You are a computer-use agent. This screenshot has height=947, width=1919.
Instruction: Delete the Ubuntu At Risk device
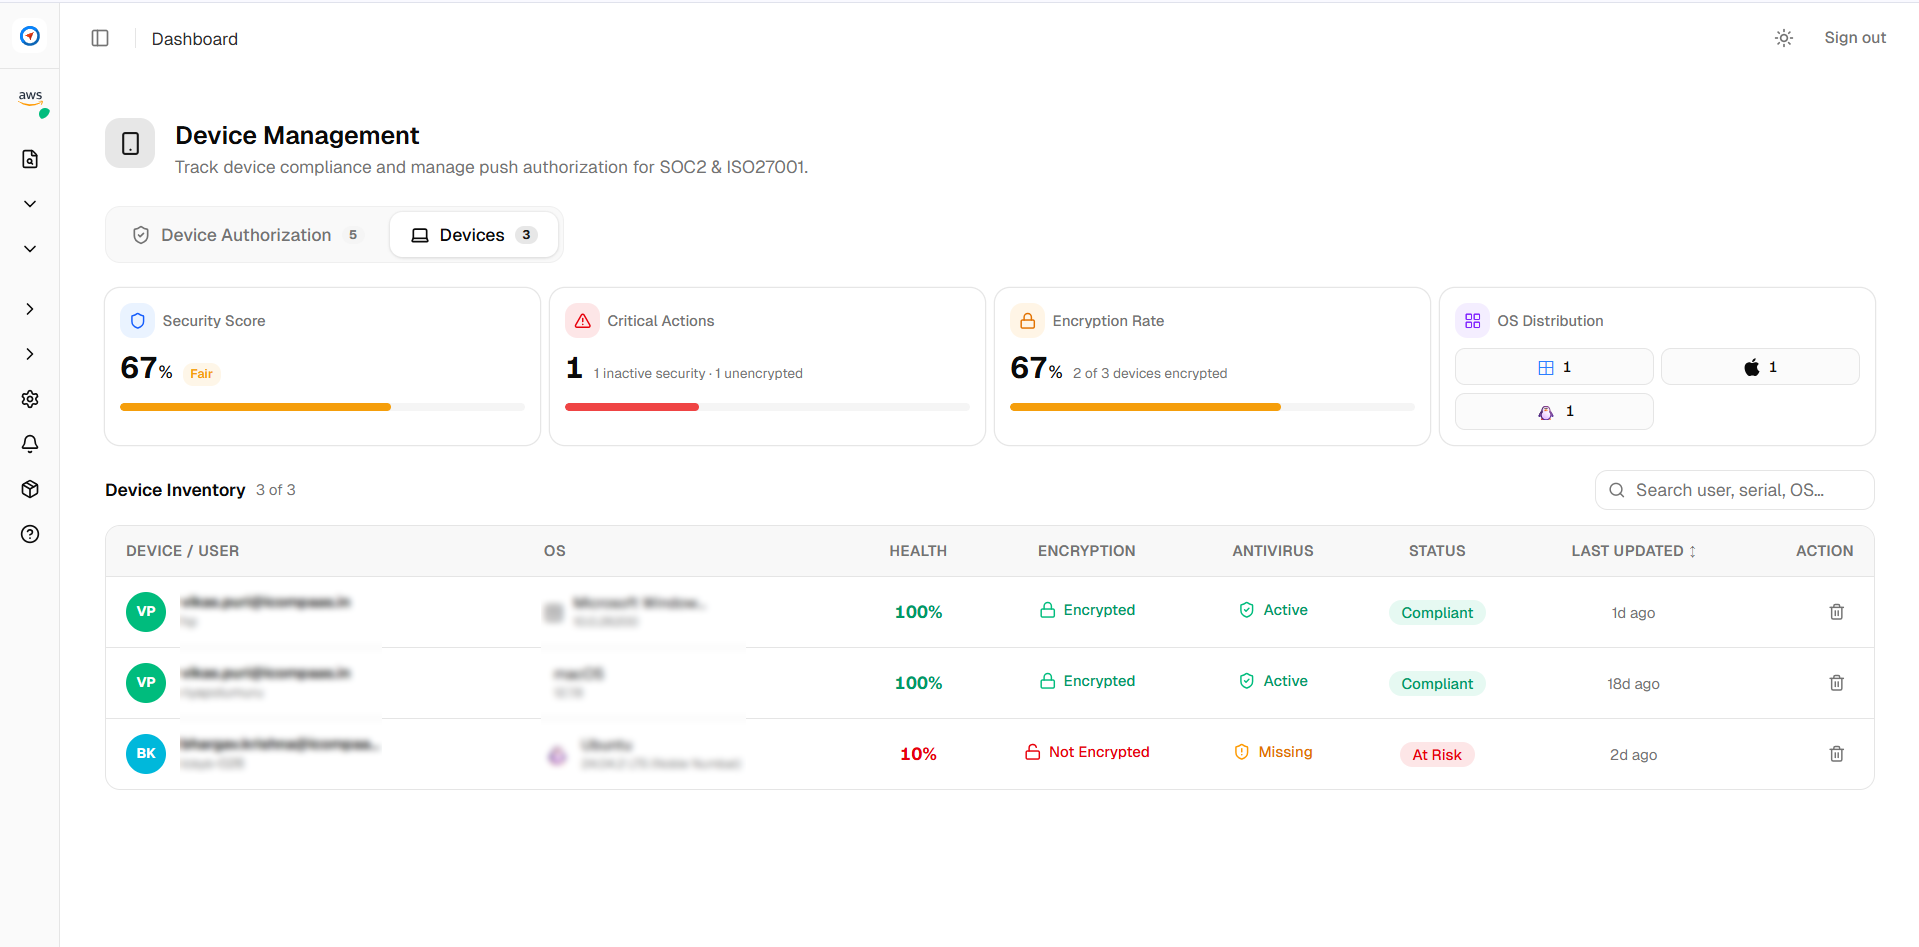pyautogui.click(x=1836, y=754)
